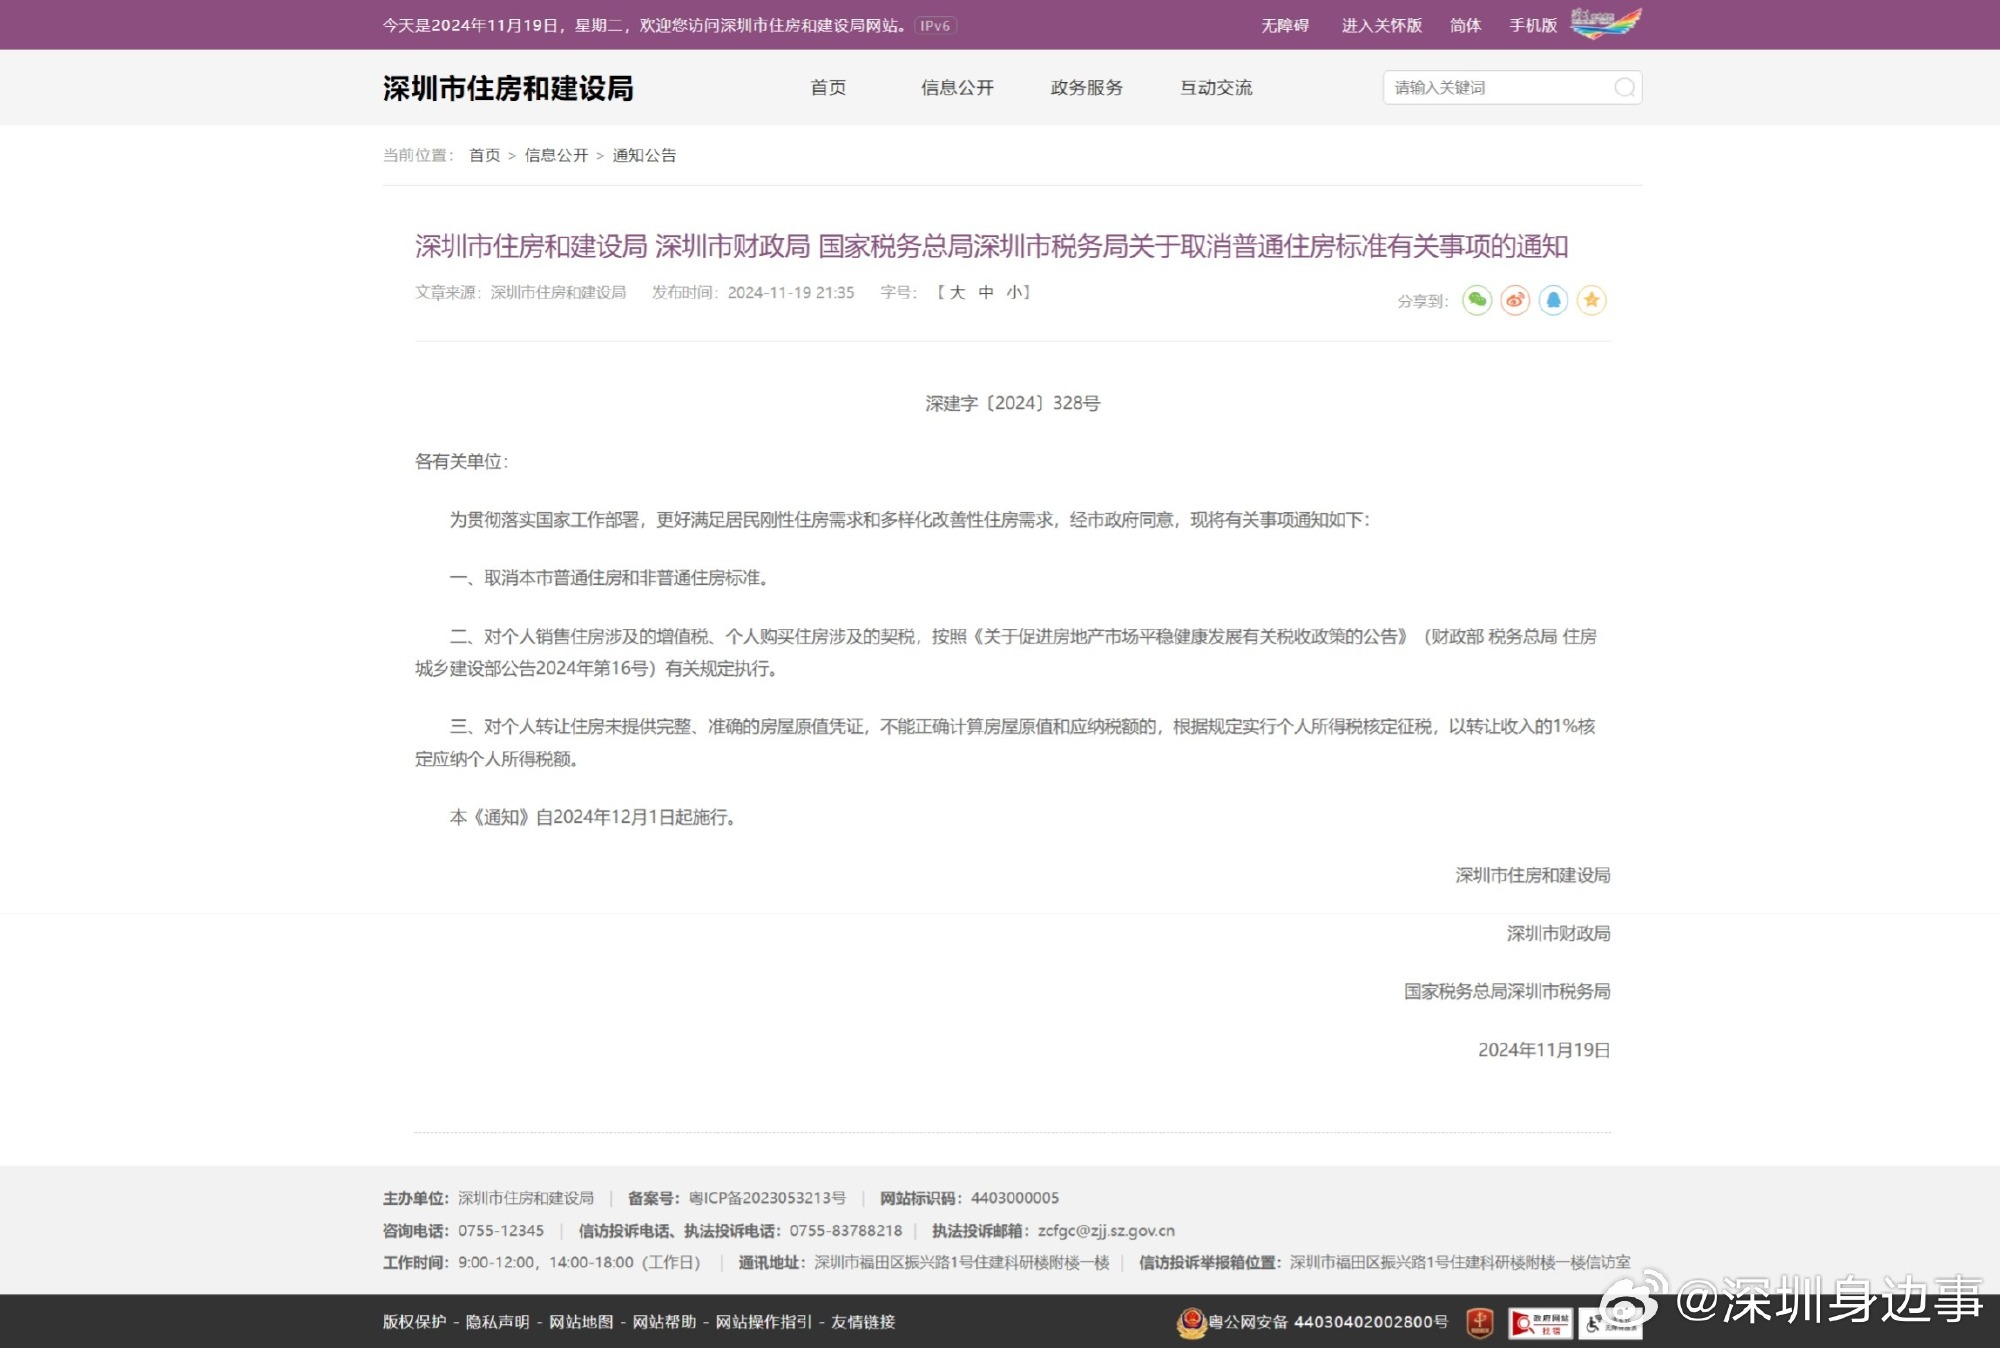Set font size to 中
Image resolution: width=2000 pixels, height=1348 pixels.
tap(986, 292)
